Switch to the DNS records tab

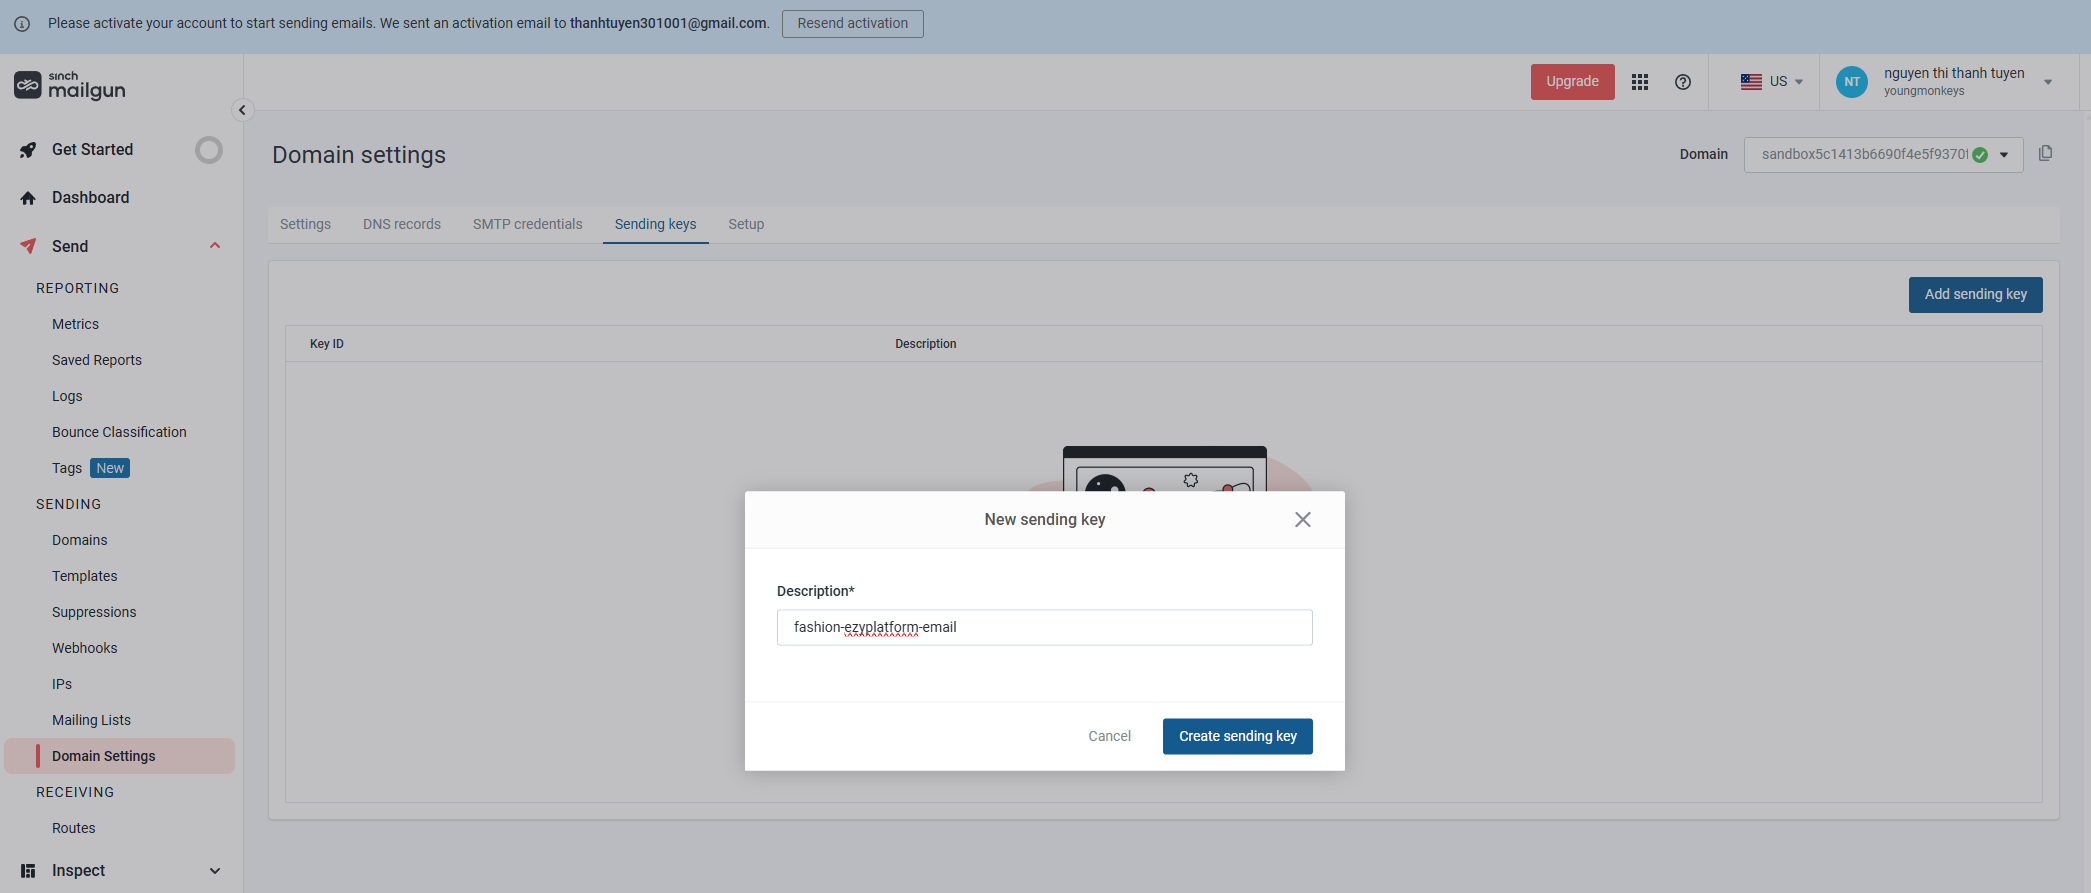pos(401,224)
